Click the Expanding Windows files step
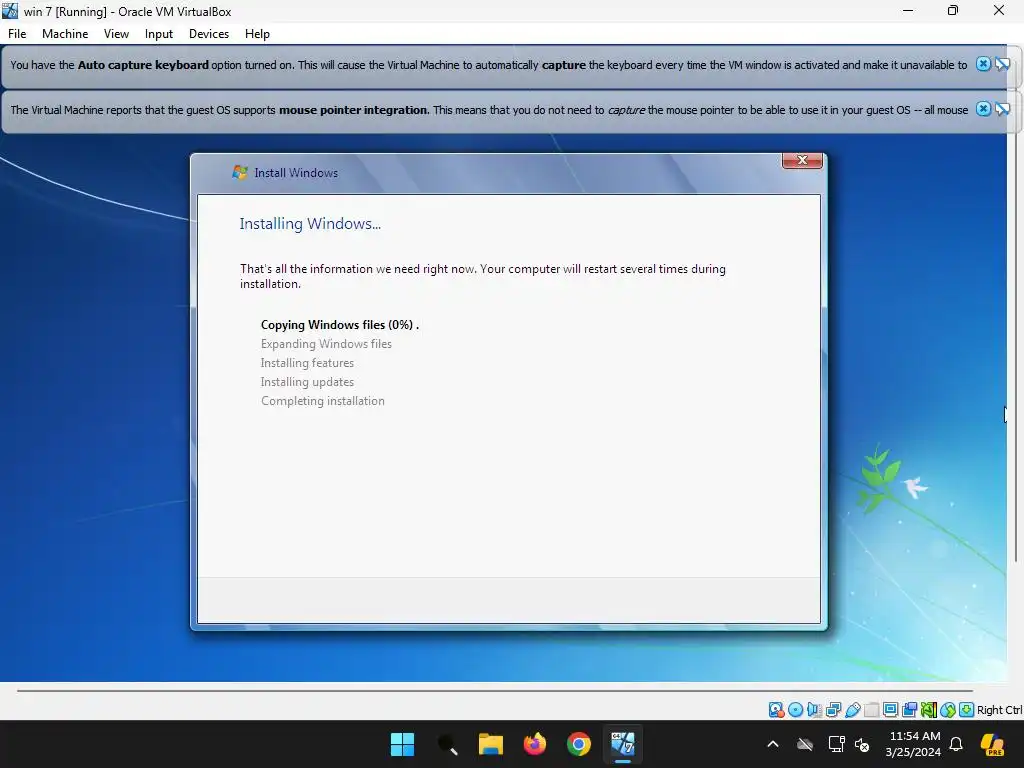 click(326, 344)
